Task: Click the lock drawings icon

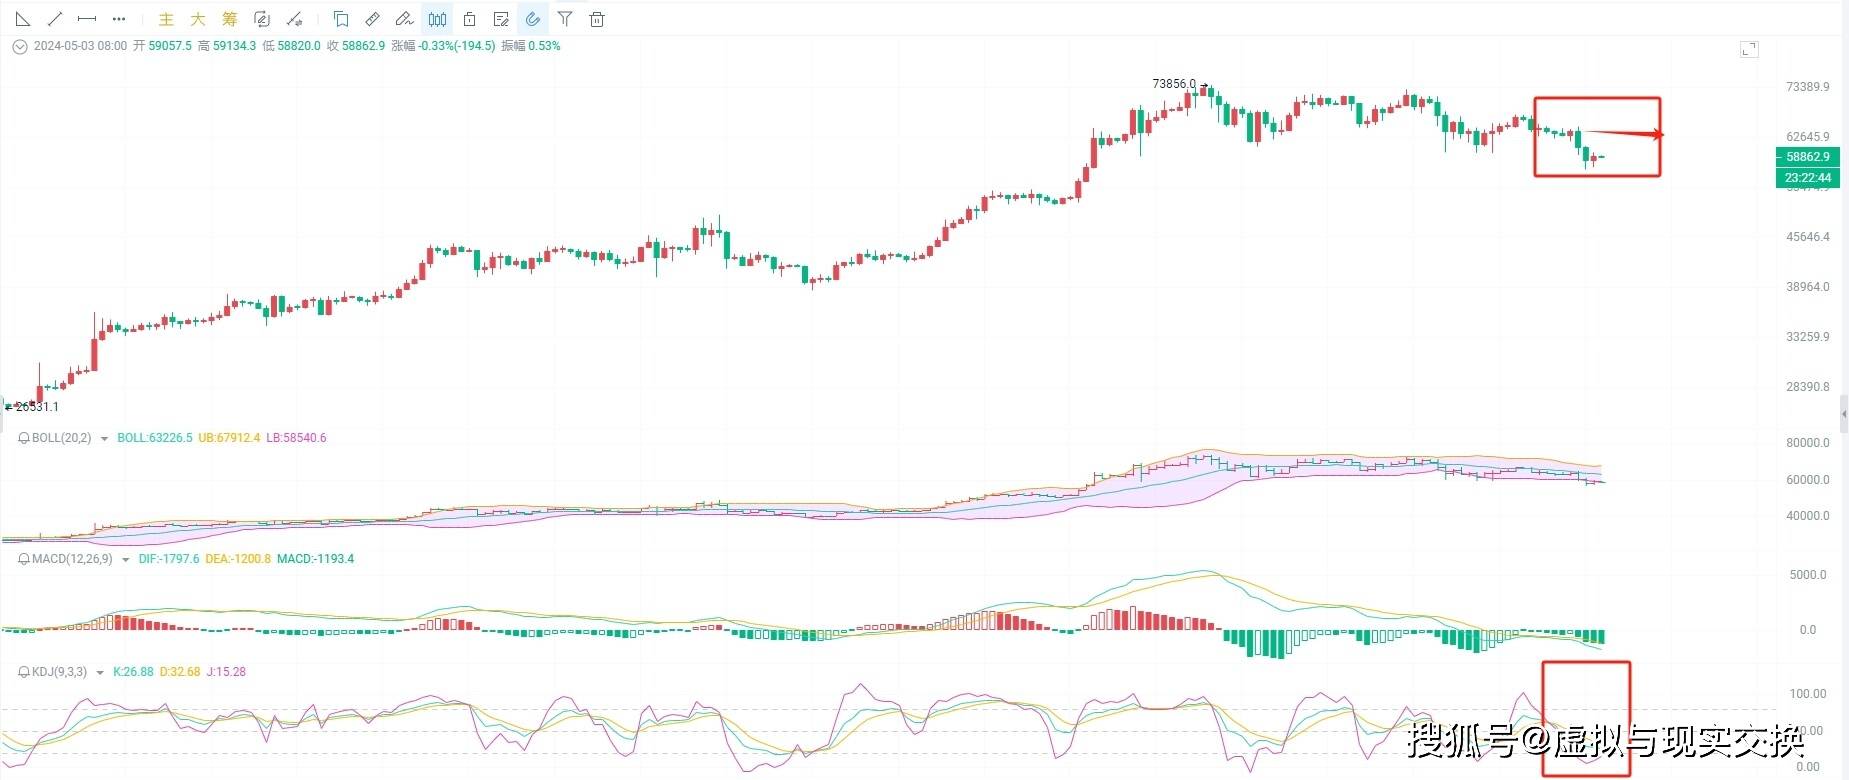Action: (469, 19)
